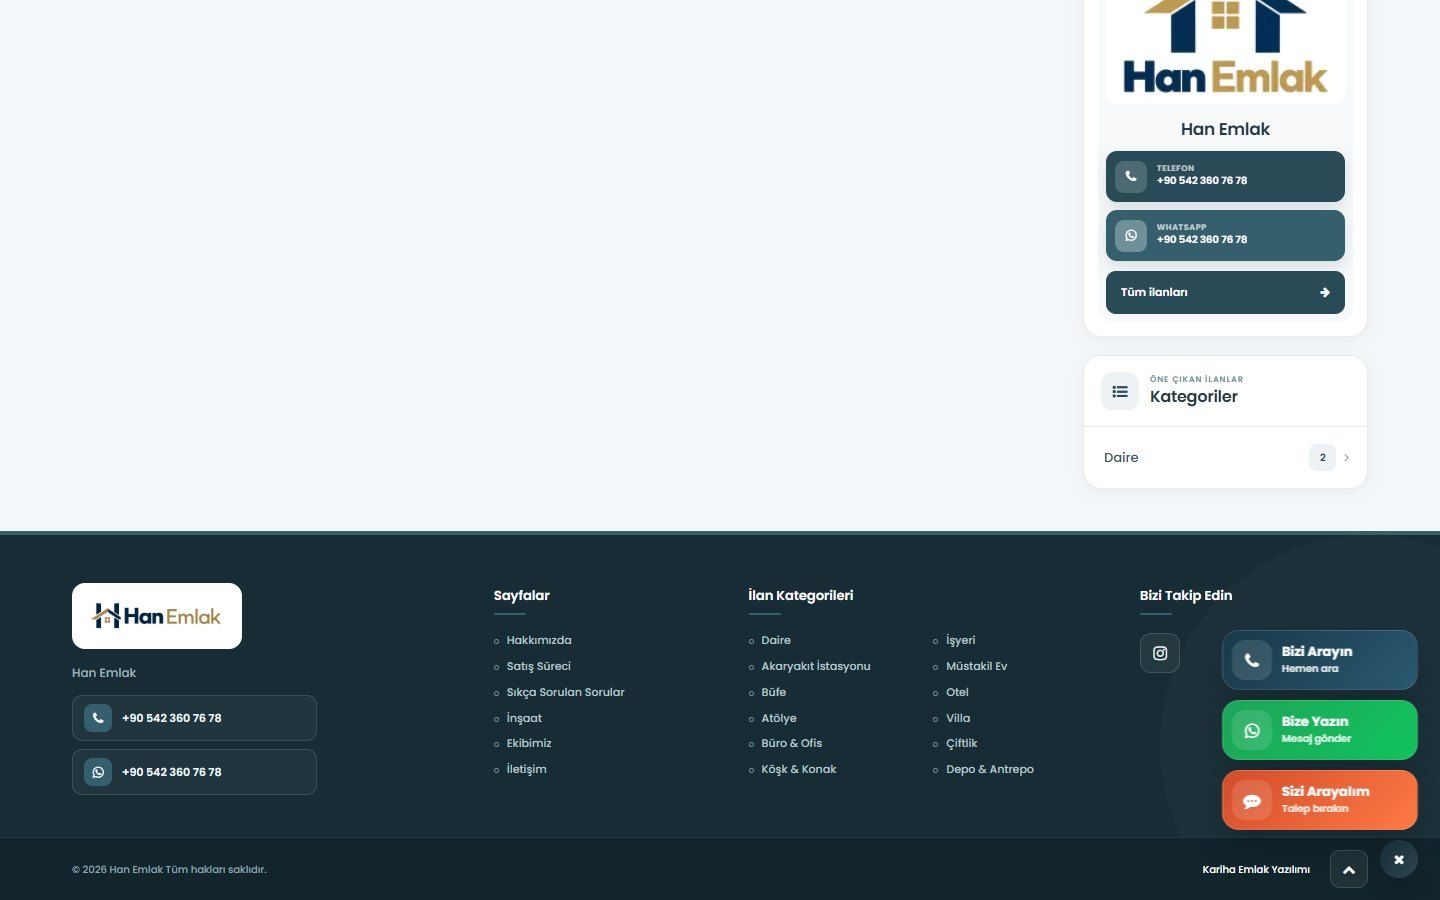The width and height of the screenshot is (1440, 900).
Task: Open Büro & Ofis category
Action: tap(792, 743)
